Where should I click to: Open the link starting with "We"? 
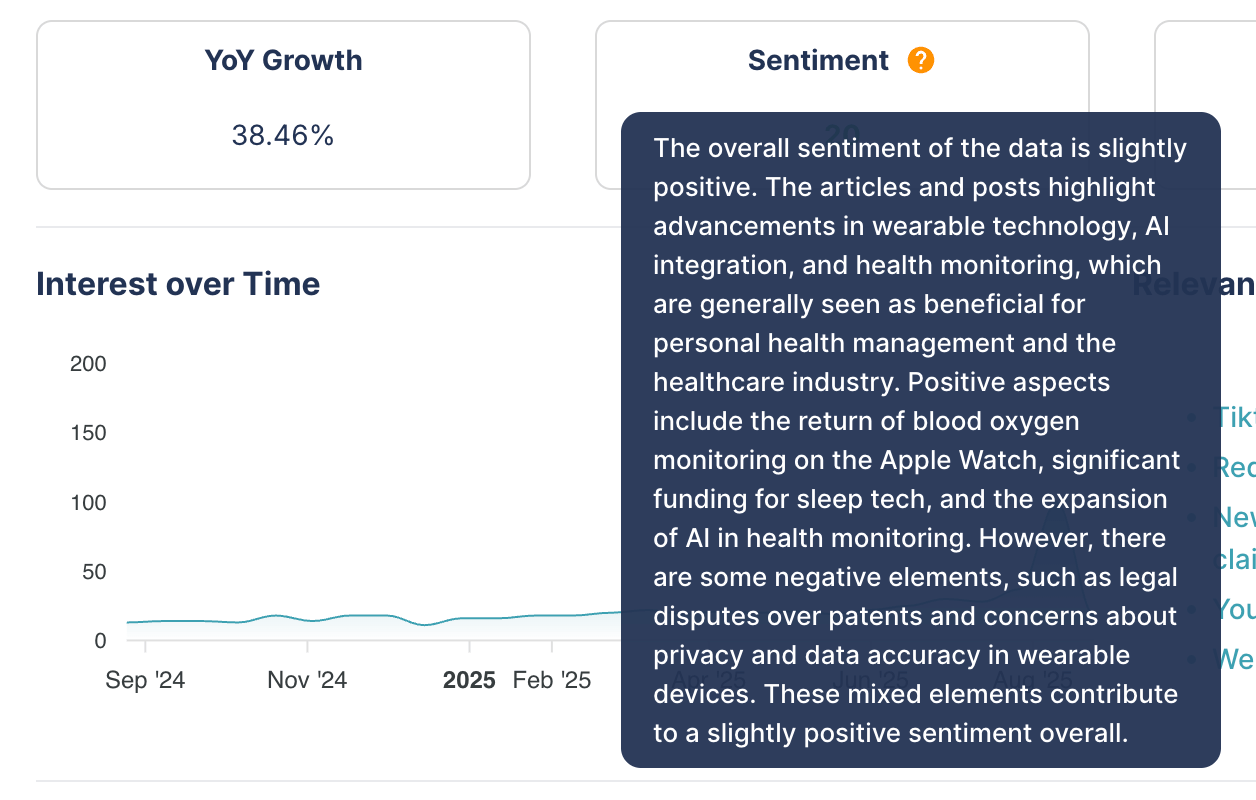tap(1234, 659)
